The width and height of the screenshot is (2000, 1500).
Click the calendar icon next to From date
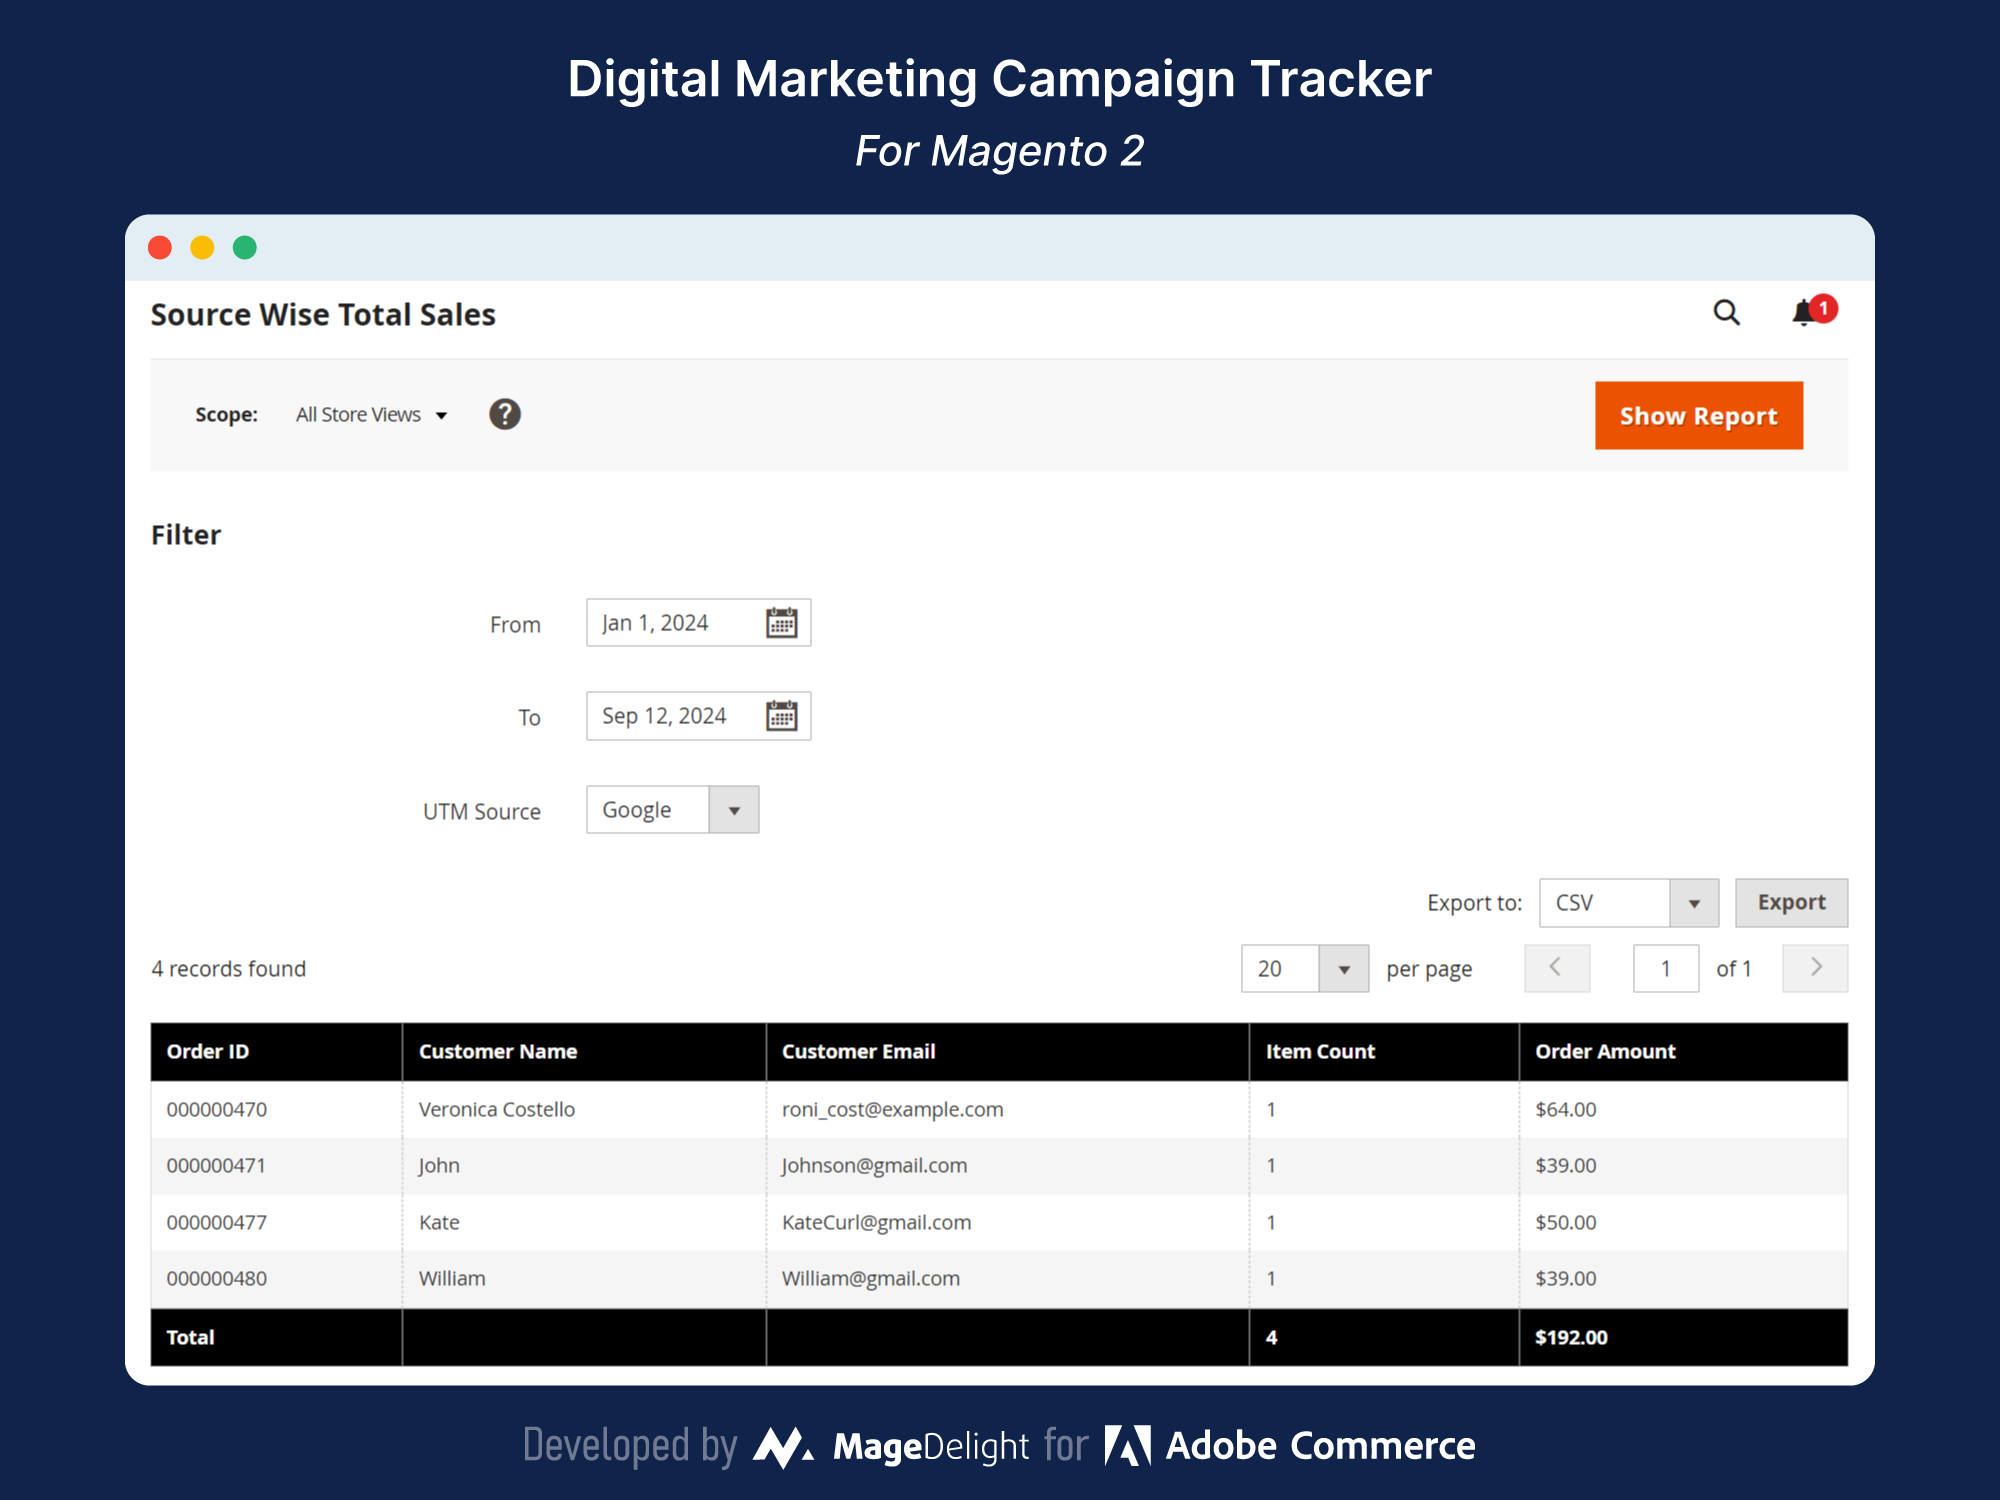tap(783, 622)
